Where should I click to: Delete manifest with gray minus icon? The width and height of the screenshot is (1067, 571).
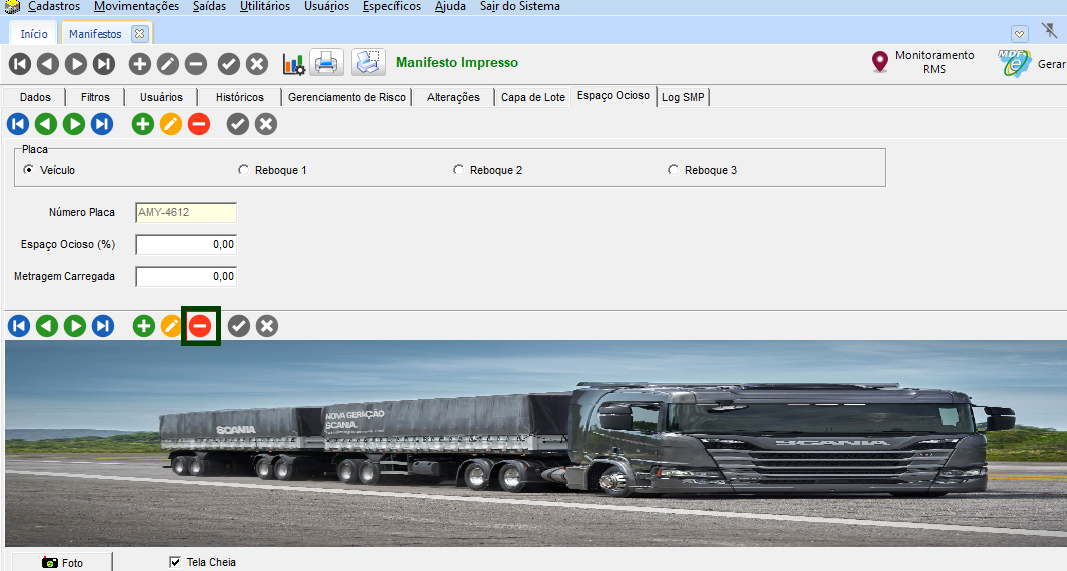[x=195, y=64]
